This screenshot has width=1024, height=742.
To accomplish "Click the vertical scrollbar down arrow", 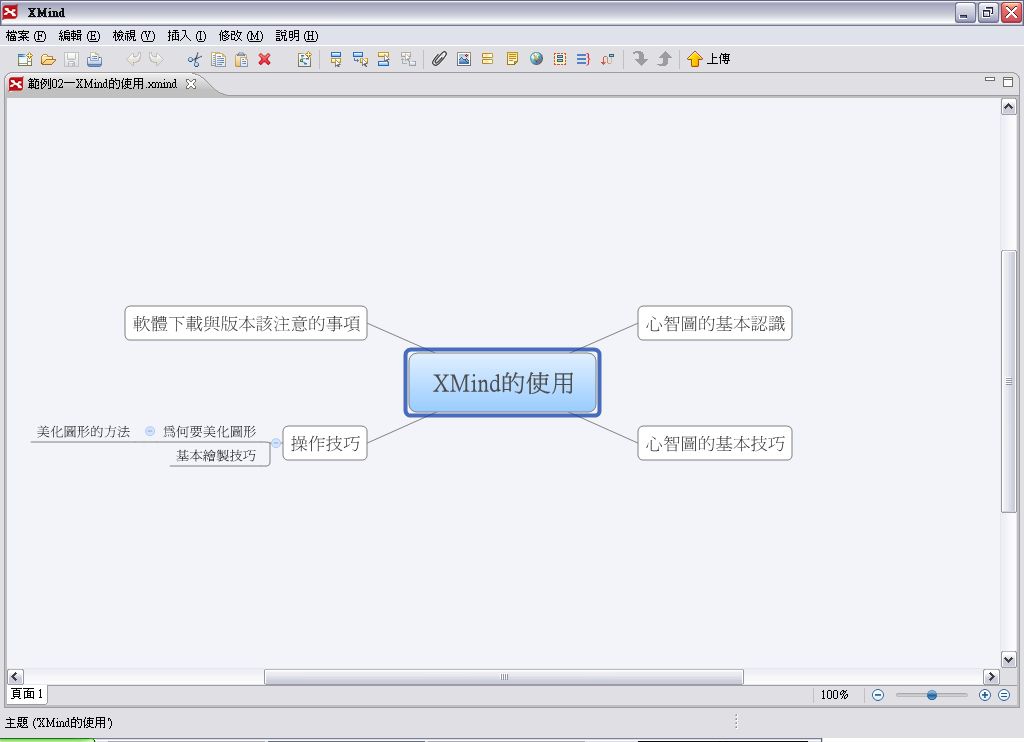I will tap(1008, 660).
